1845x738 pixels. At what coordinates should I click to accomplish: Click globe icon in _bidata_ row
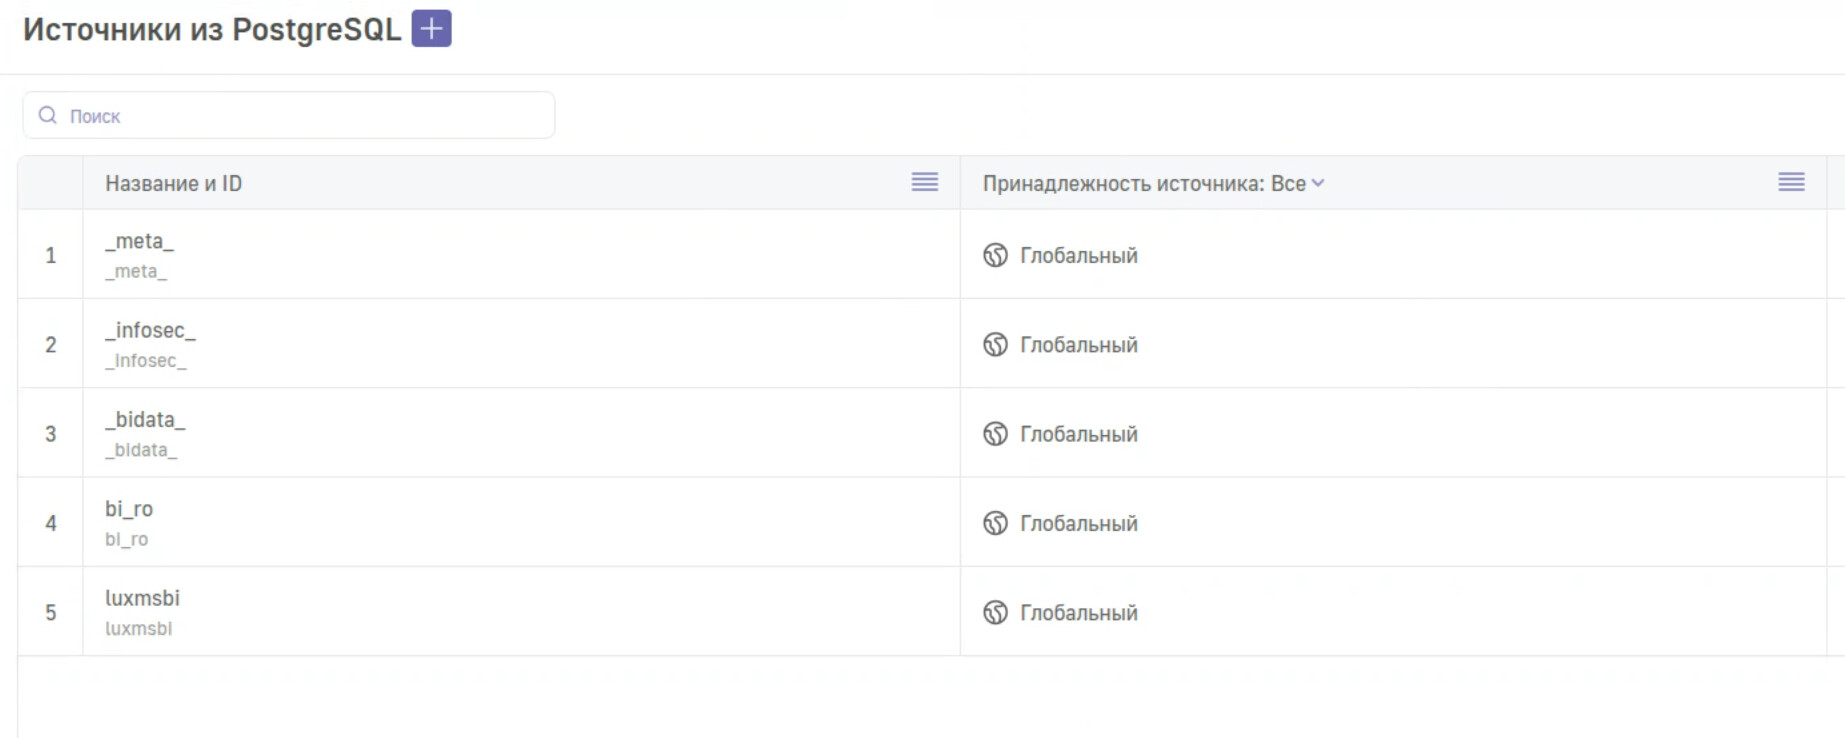coord(995,434)
